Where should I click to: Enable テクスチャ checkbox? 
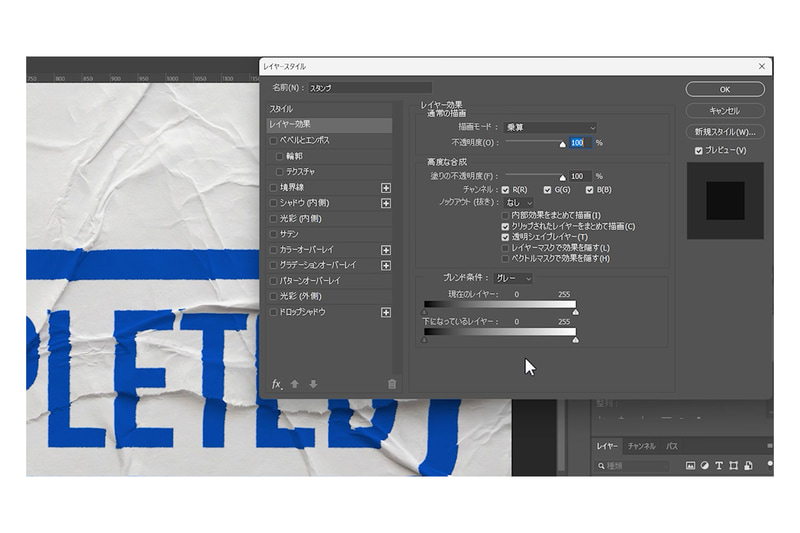click(x=279, y=171)
